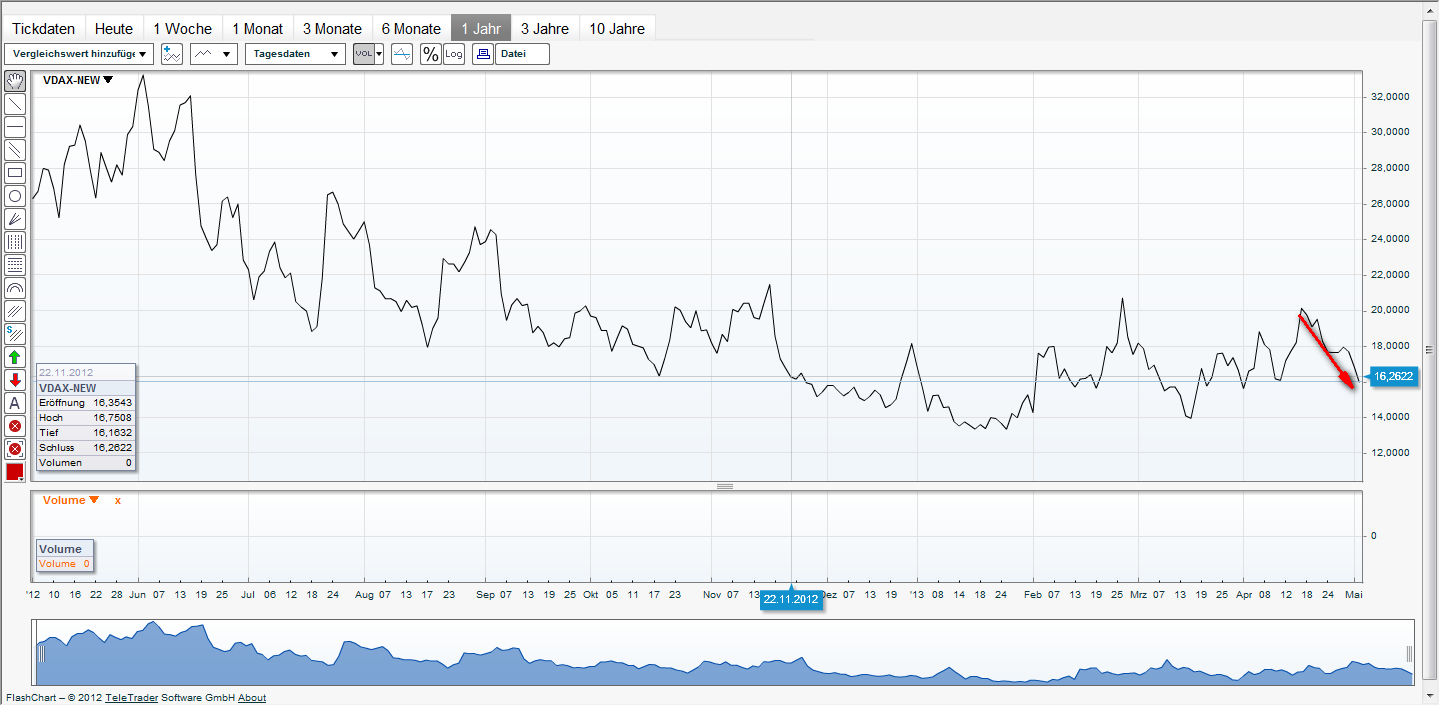
Task: Toggle the VOL volume indicator button
Action: click(364, 54)
